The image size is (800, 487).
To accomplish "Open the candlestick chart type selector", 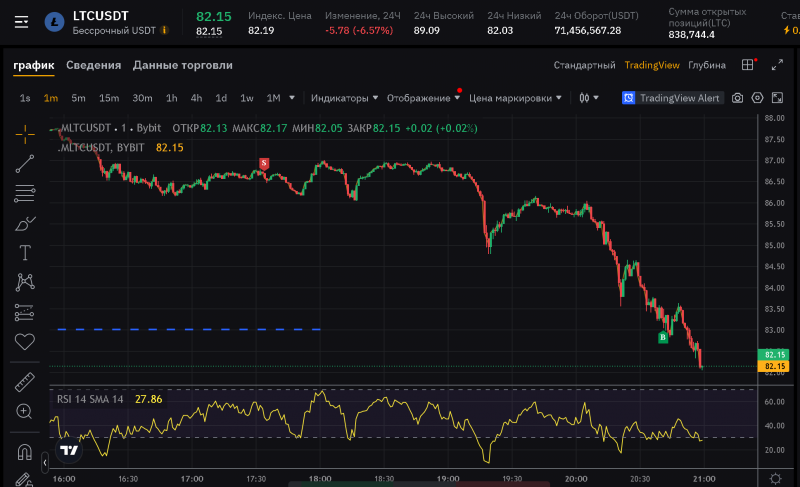I will [x=588, y=98].
